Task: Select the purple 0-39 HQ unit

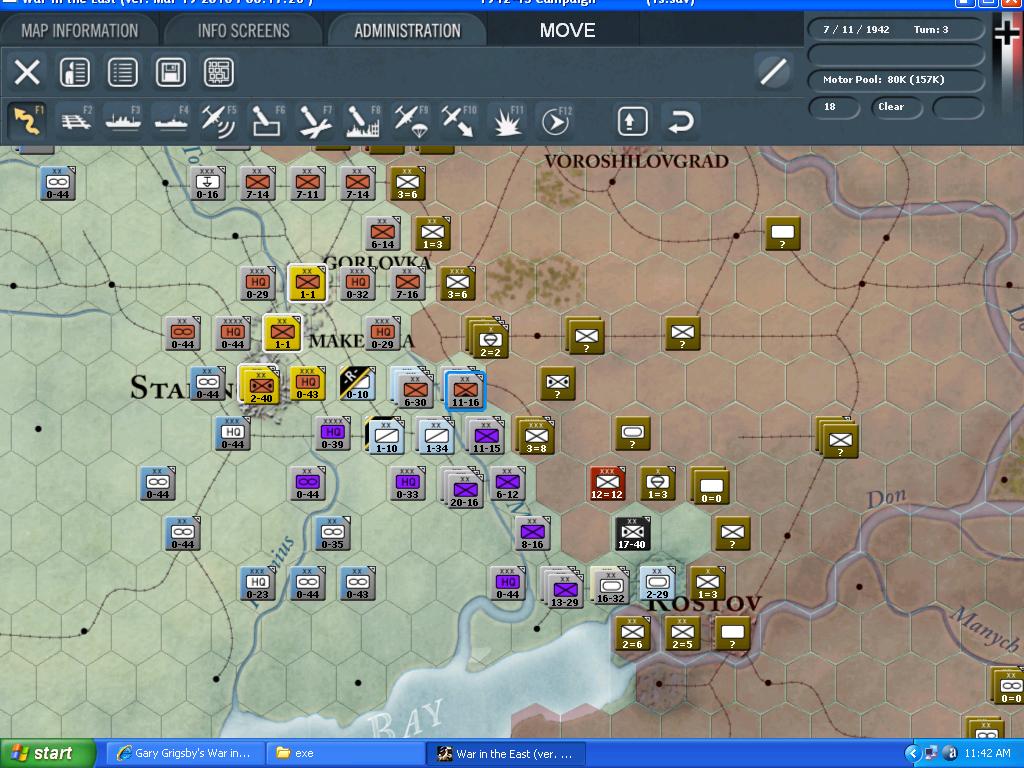Action: (x=332, y=434)
